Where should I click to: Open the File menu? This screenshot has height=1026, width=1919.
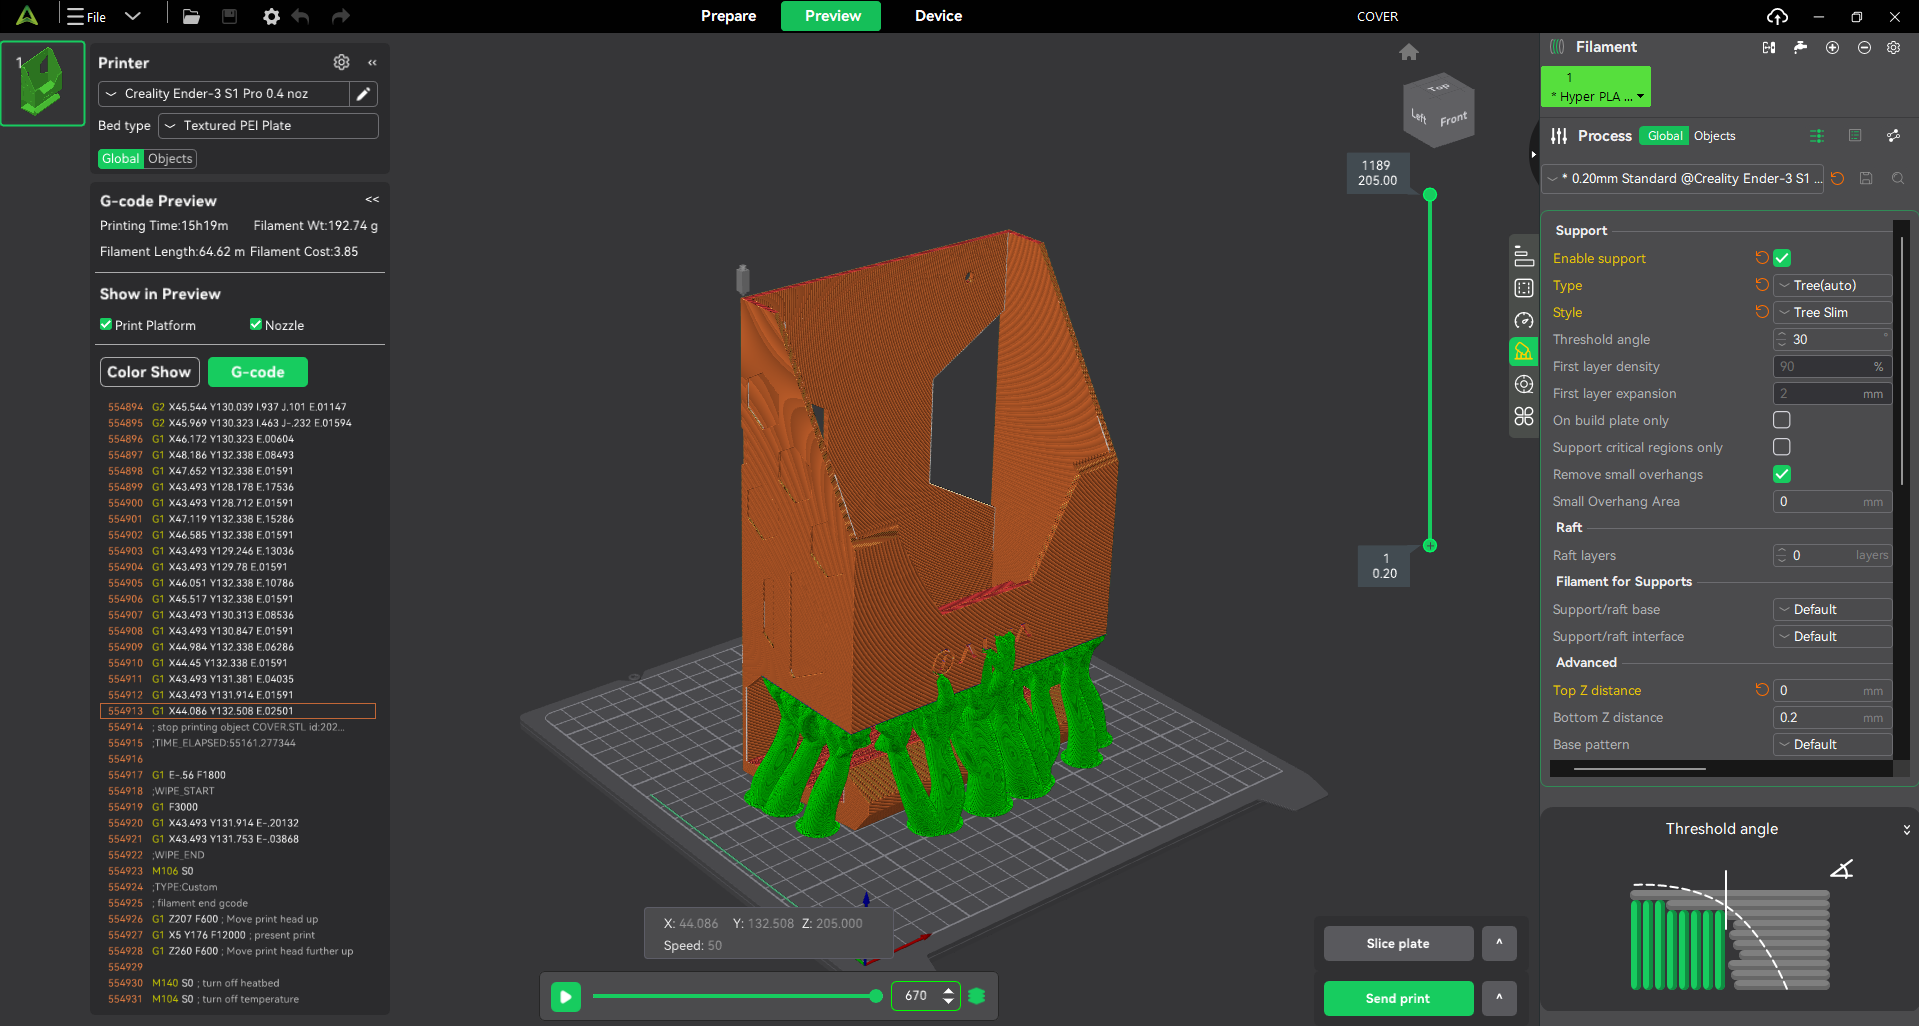pyautogui.click(x=87, y=16)
